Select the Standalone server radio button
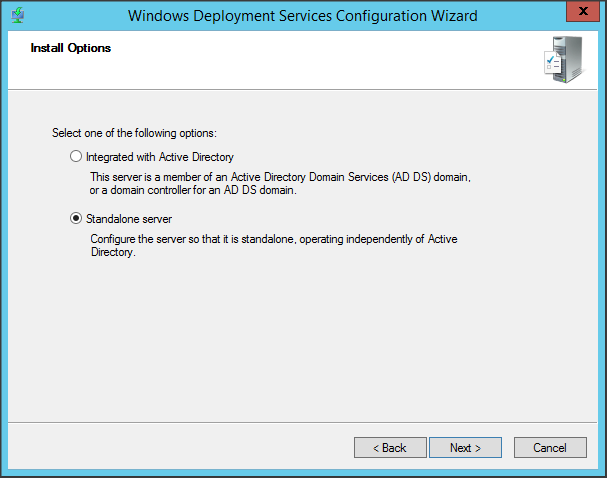 (x=76, y=218)
